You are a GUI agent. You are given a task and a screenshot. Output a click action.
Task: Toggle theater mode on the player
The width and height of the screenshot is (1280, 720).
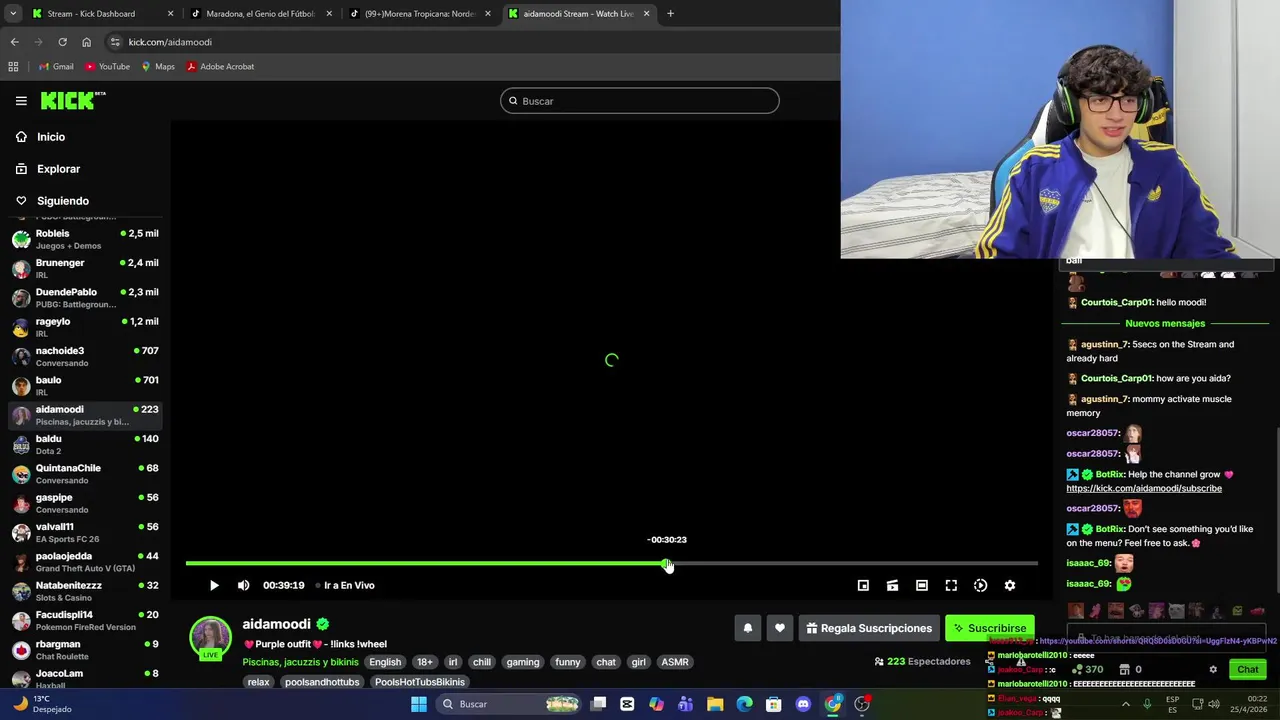click(x=922, y=585)
